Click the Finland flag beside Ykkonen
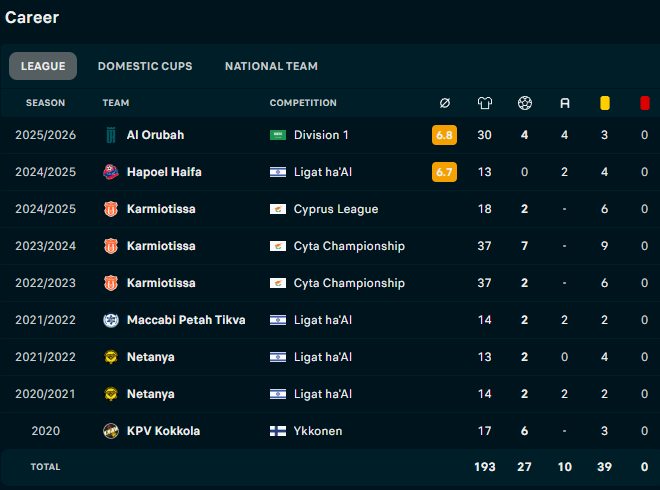Screen dimensions: 660x490 (x=278, y=431)
